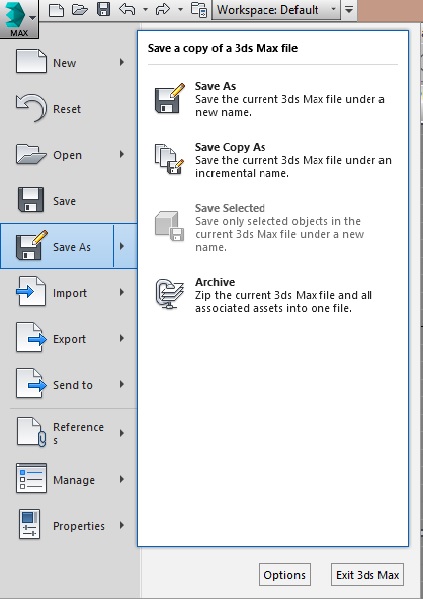
Task: Expand the Manage submenu arrow
Action: pos(122,479)
